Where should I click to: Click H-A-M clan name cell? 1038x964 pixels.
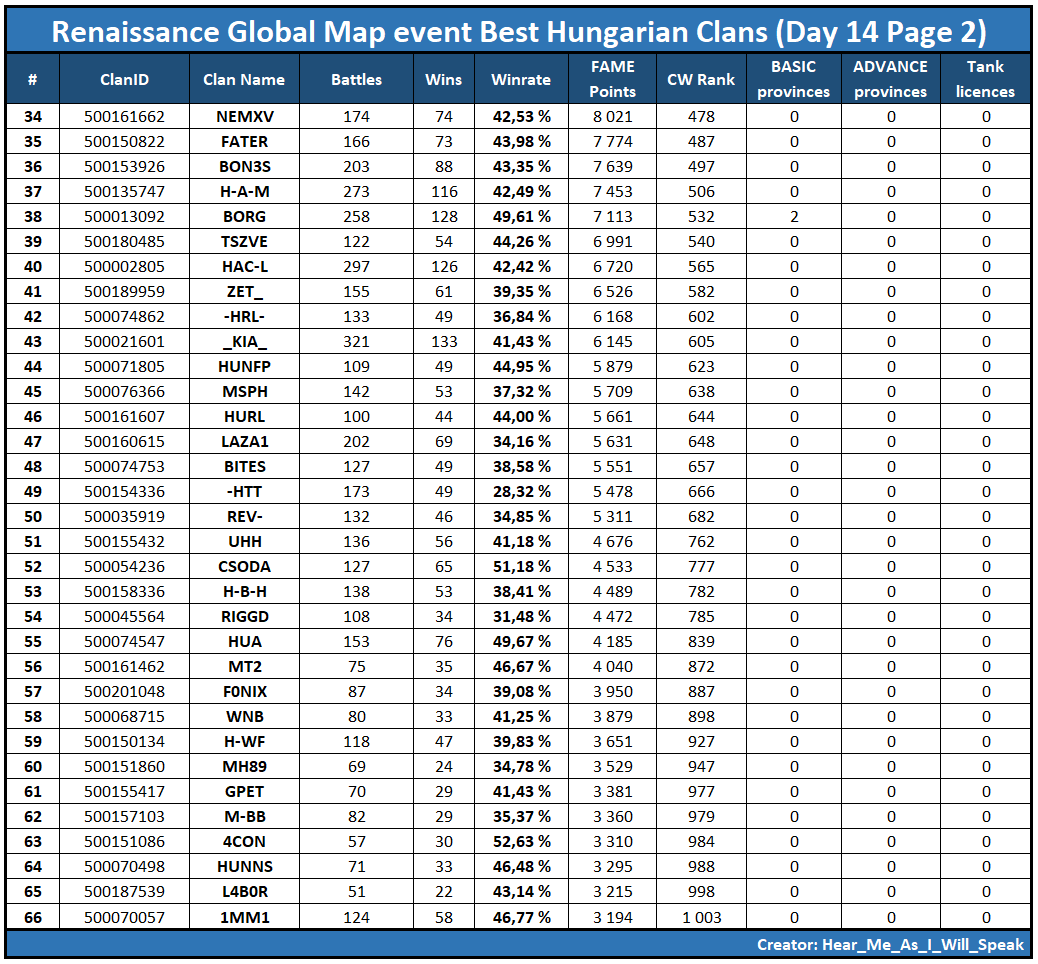click(x=245, y=192)
